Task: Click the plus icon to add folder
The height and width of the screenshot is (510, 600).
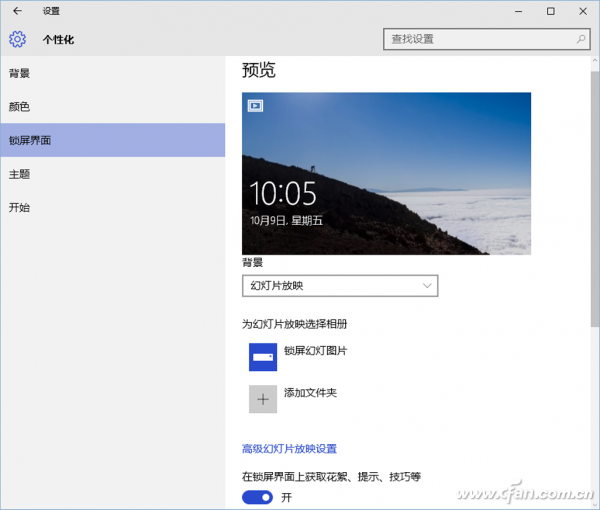Action: click(x=263, y=399)
